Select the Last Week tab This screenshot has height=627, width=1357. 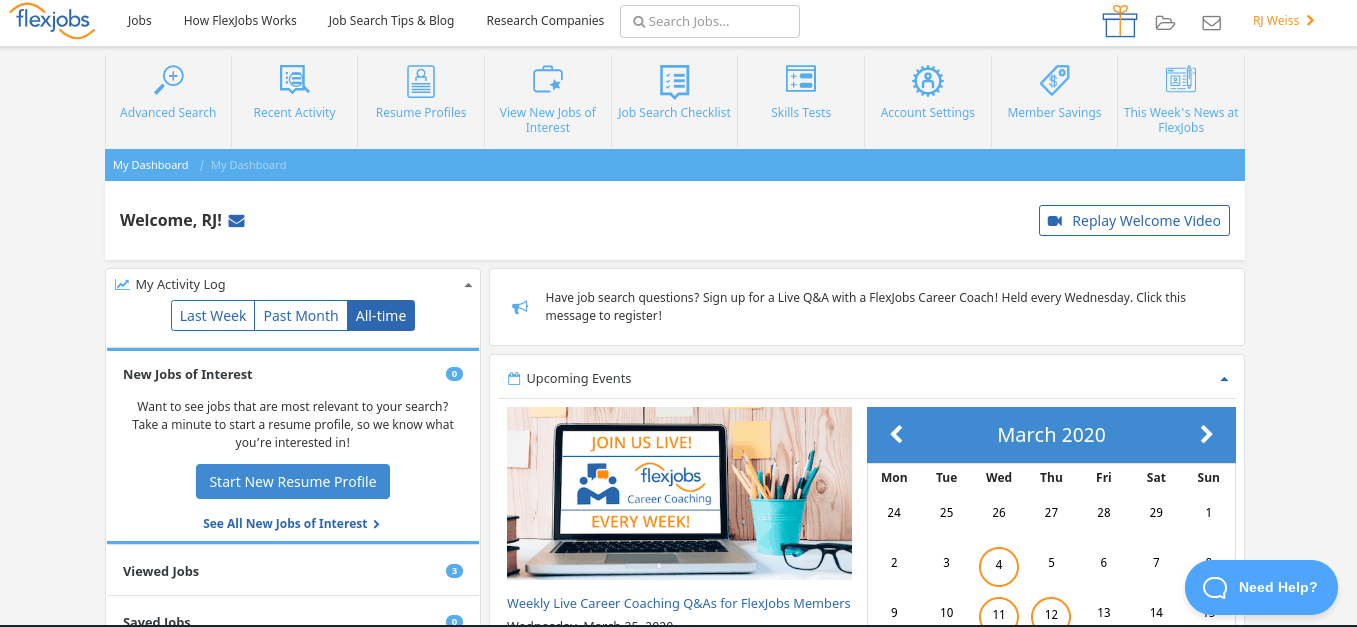(x=213, y=316)
